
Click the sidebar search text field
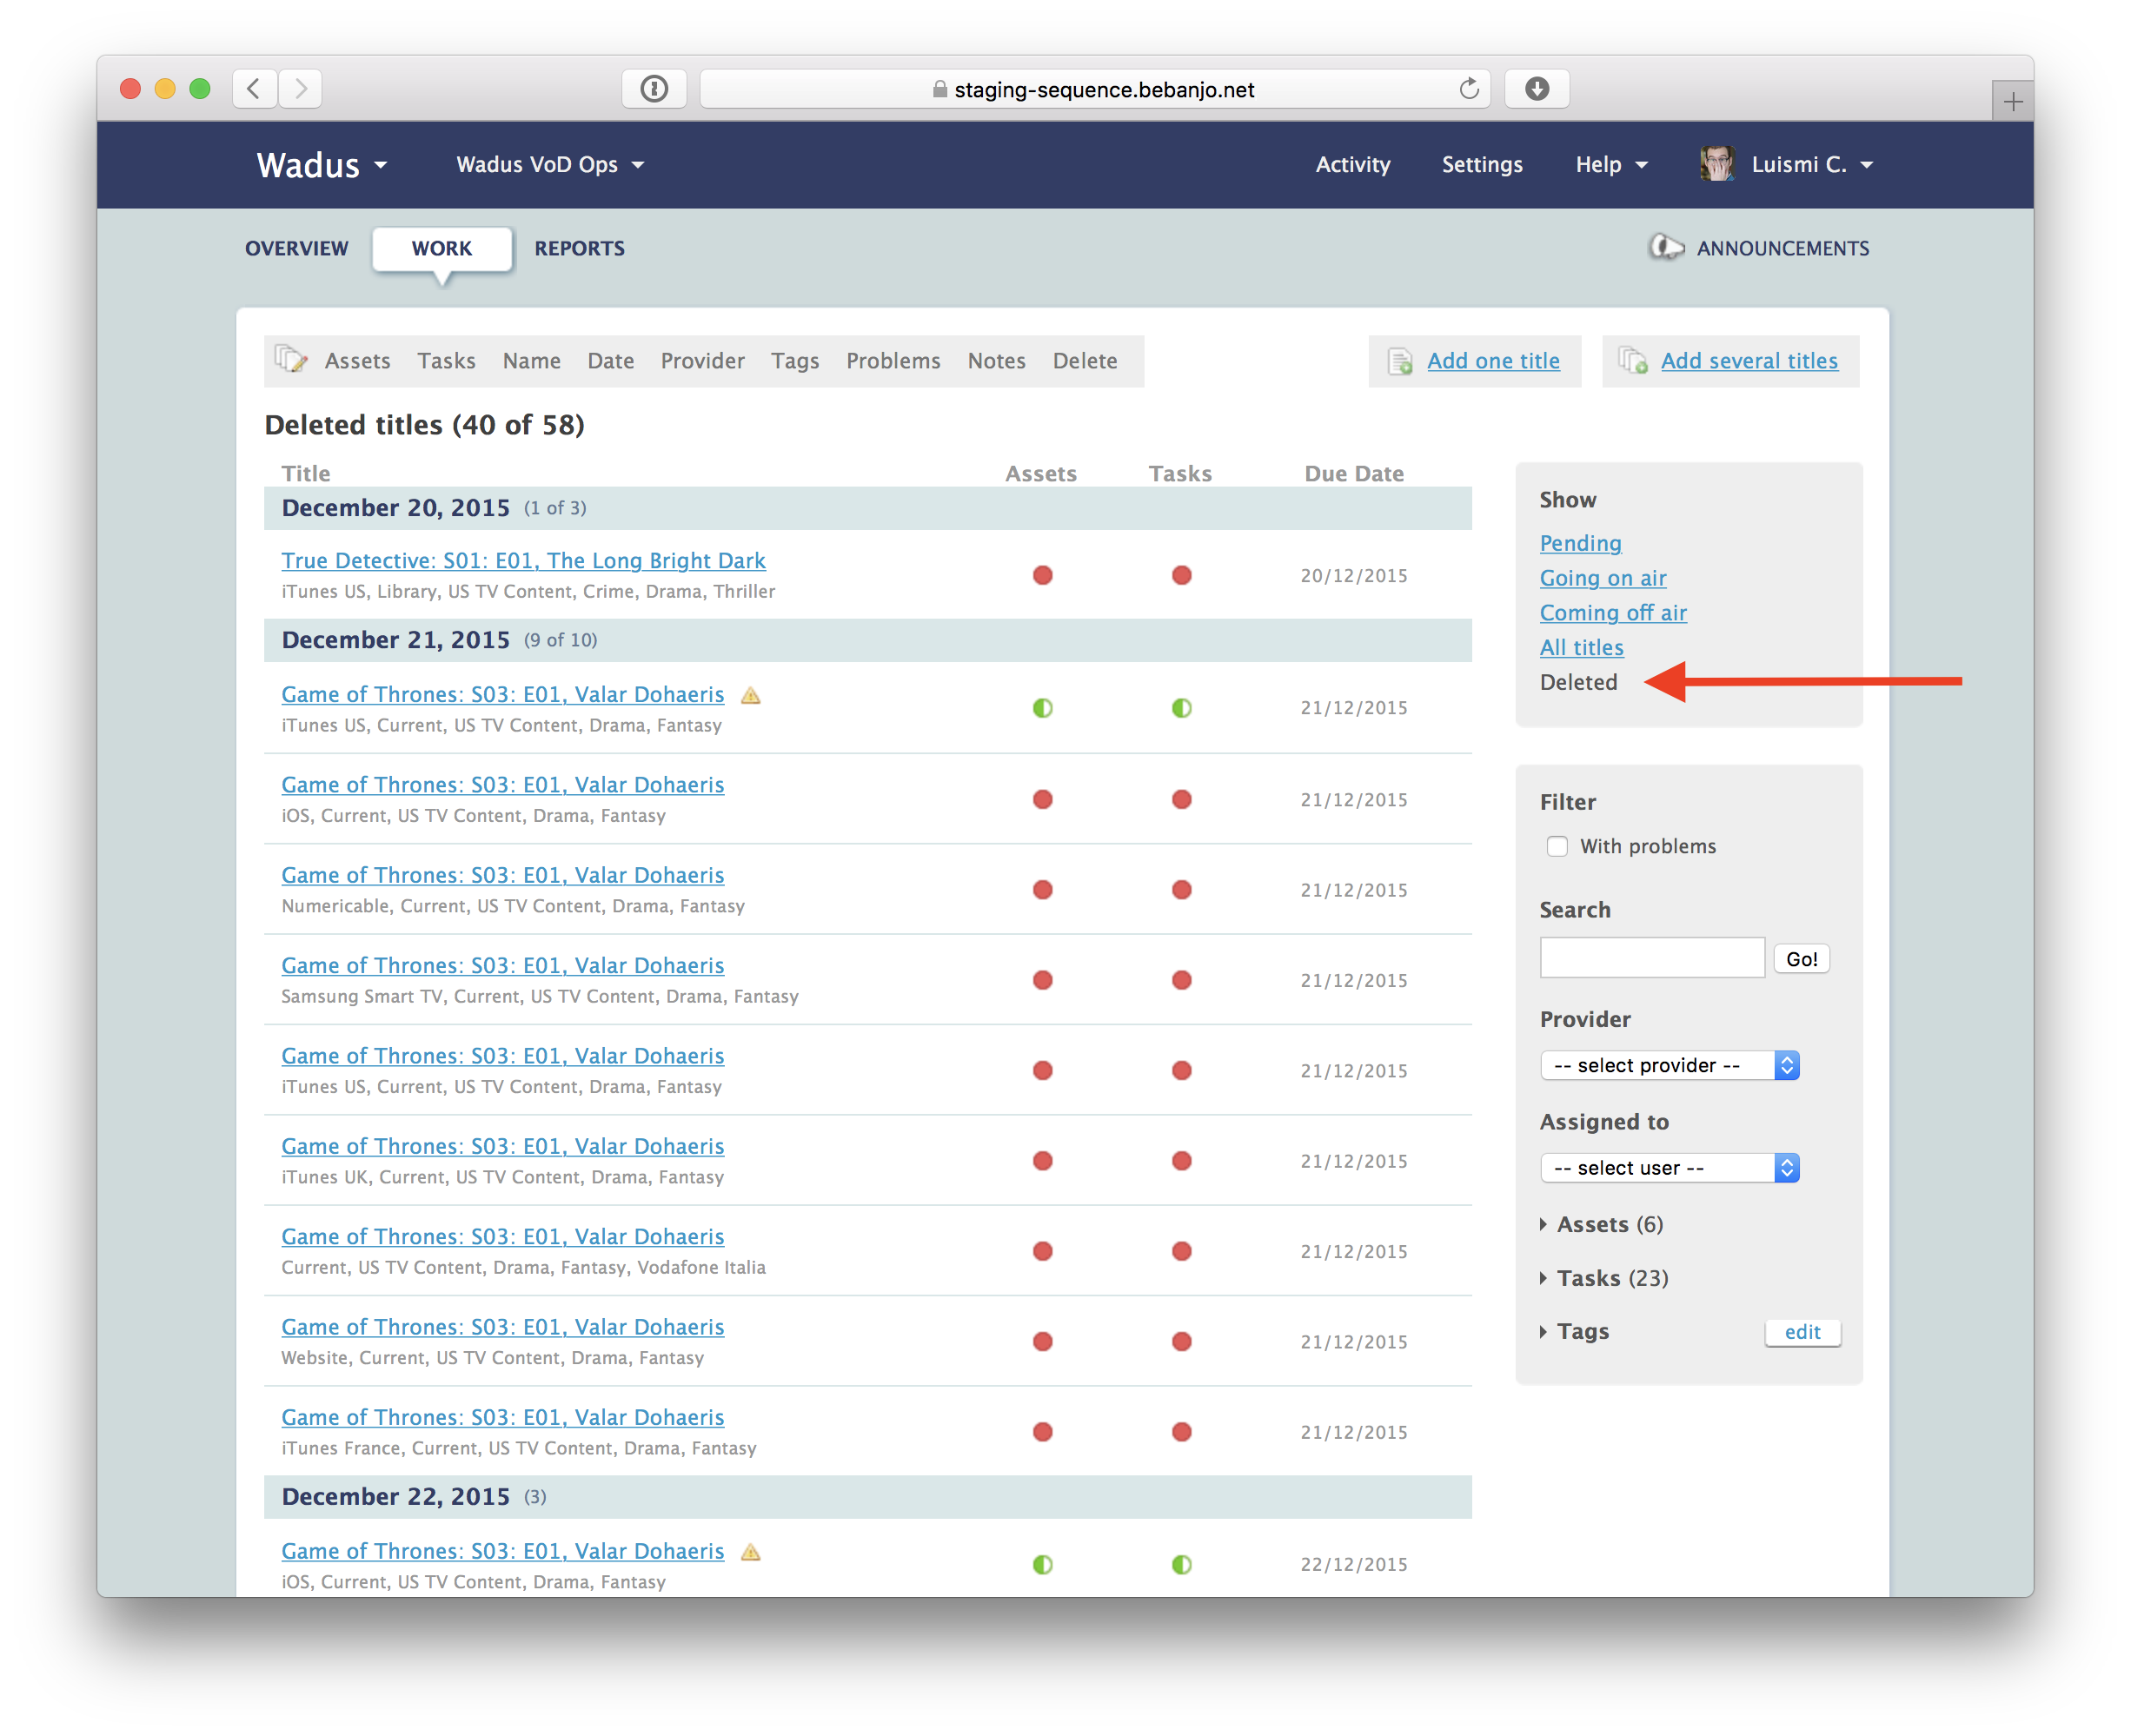[1652, 958]
